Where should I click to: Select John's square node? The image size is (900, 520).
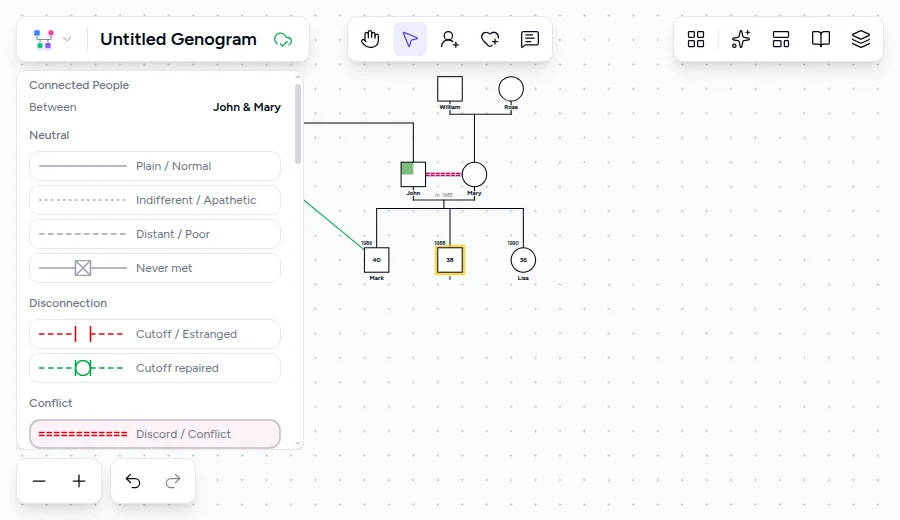pyautogui.click(x=413, y=174)
